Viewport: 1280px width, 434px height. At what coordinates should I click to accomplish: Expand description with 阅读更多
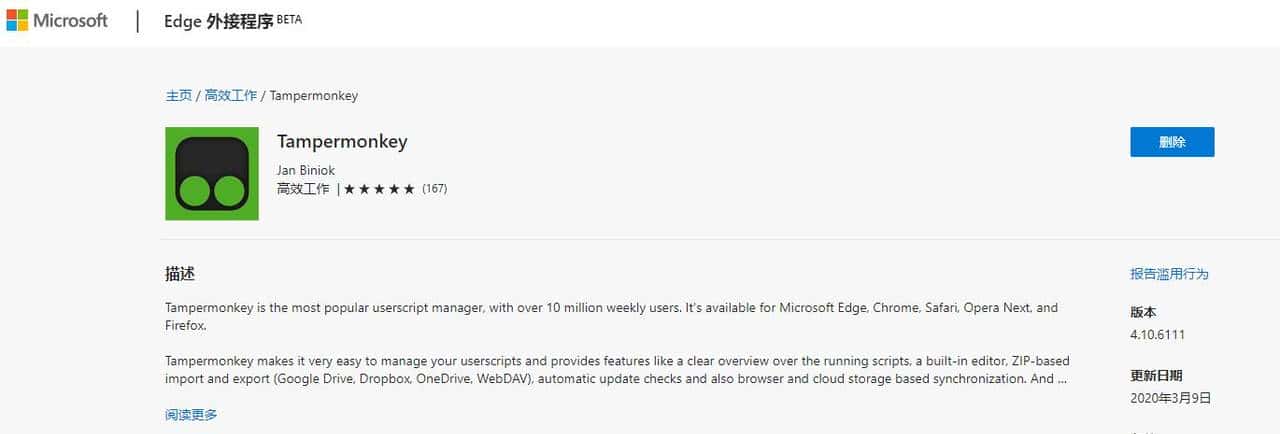coord(191,414)
